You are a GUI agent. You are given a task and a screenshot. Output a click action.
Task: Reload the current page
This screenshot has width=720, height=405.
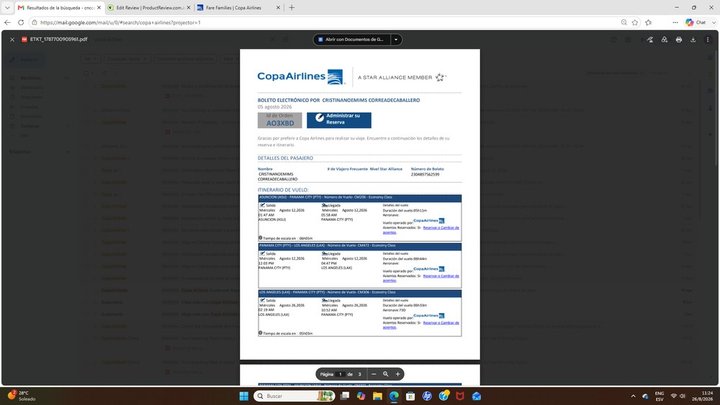(21, 22)
